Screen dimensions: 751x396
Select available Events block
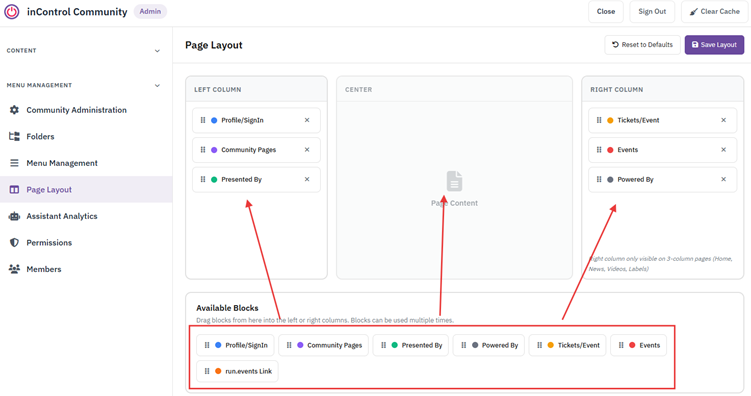(x=638, y=345)
